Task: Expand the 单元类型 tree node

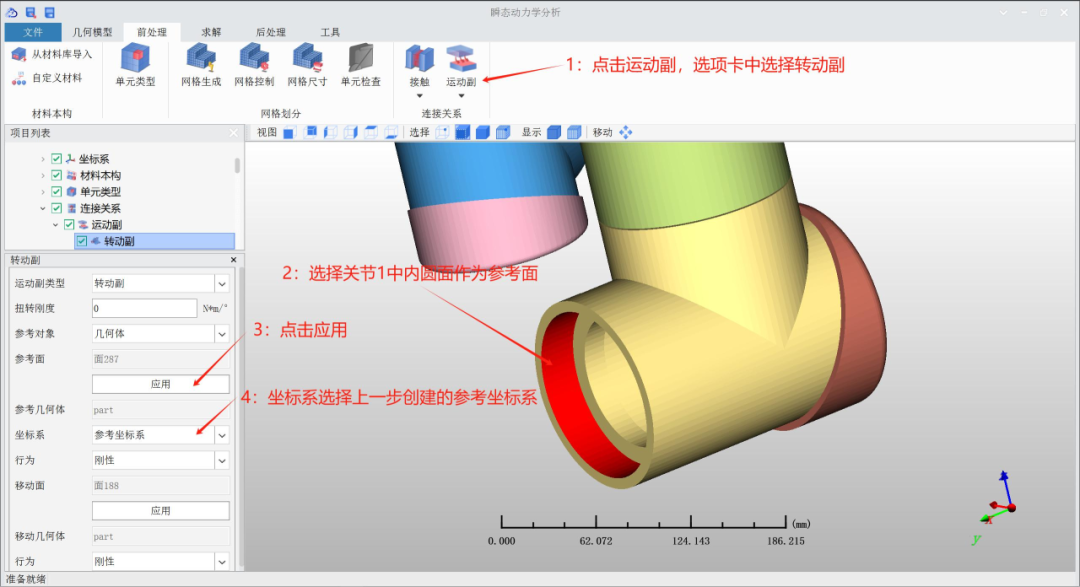Action: 43,192
